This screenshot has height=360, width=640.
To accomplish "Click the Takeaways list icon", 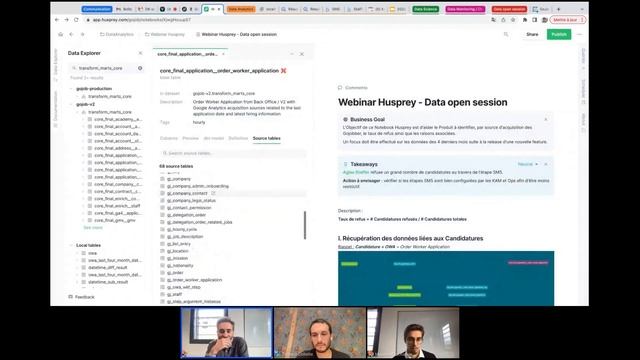I will (x=345, y=164).
